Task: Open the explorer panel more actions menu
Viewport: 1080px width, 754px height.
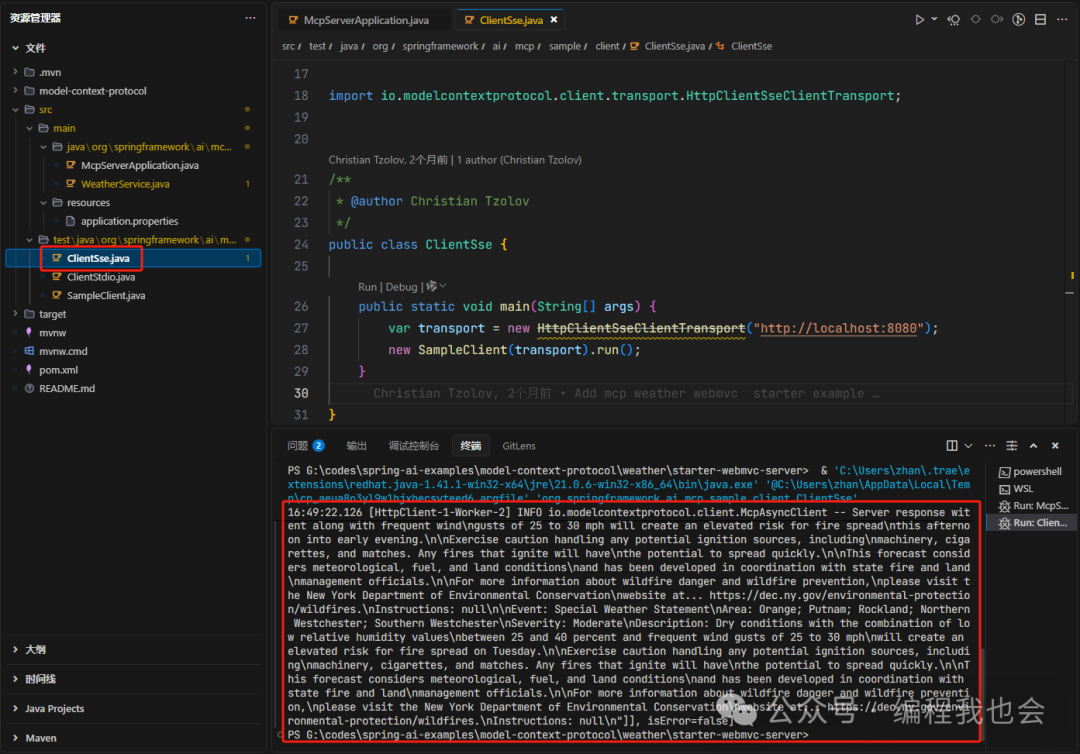Action: (250, 18)
